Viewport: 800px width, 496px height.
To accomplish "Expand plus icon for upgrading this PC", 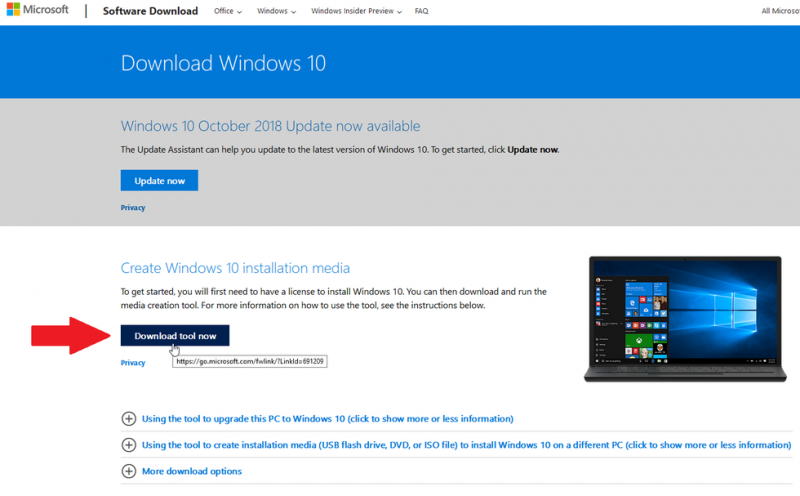I will tap(129, 419).
